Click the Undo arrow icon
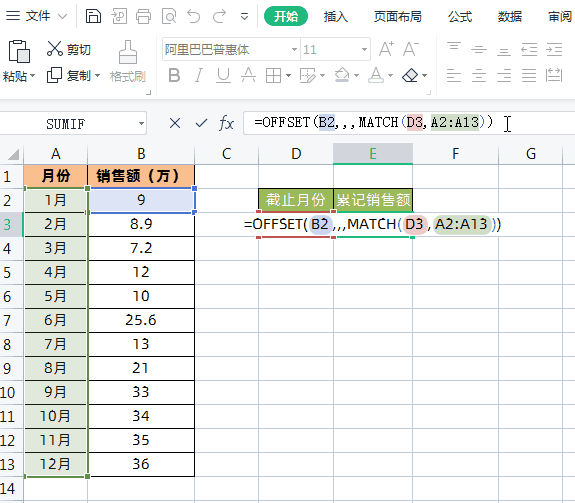 (x=194, y=16)
